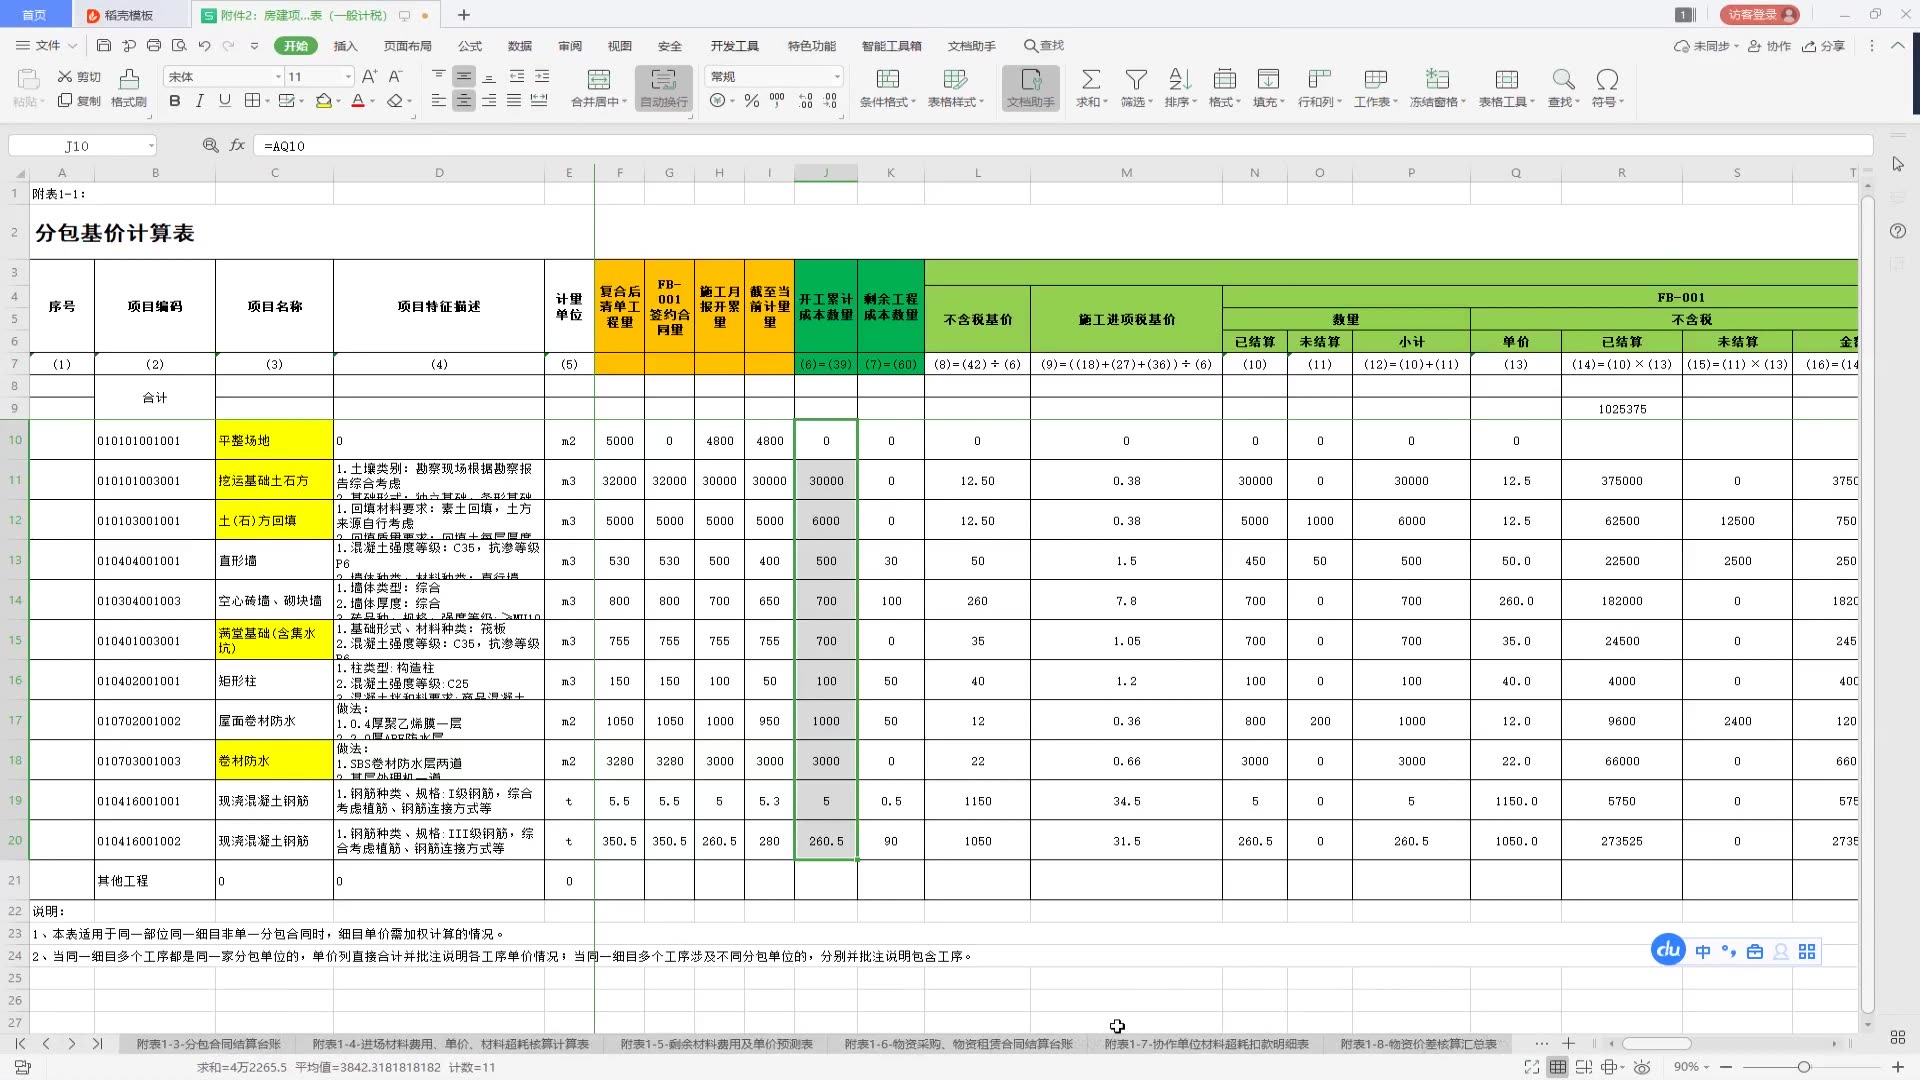Open the Data (数据) tab

coord(520,46)
